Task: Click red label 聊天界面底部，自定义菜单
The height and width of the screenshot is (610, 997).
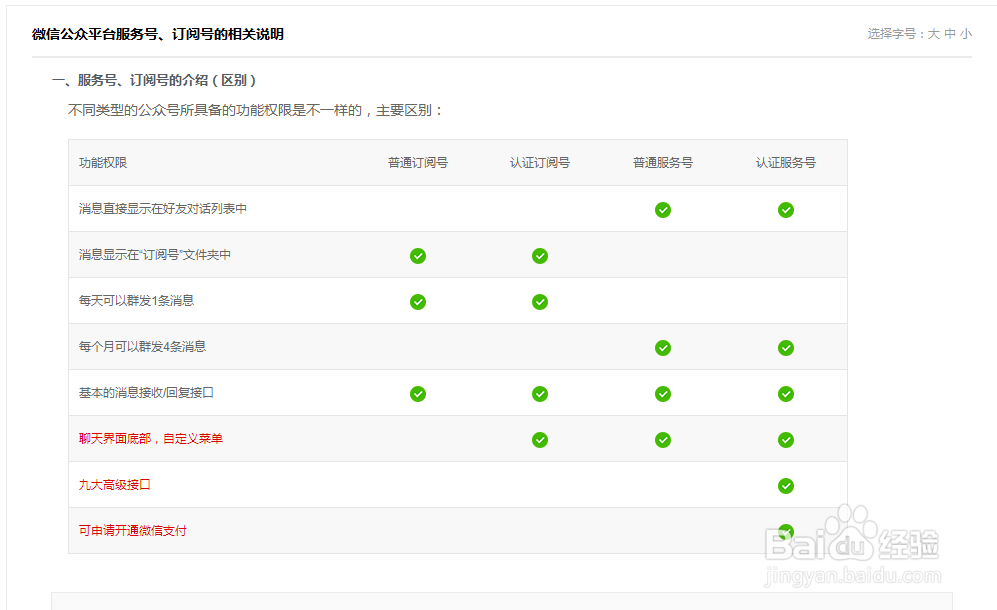Action: tap(151, 438)
